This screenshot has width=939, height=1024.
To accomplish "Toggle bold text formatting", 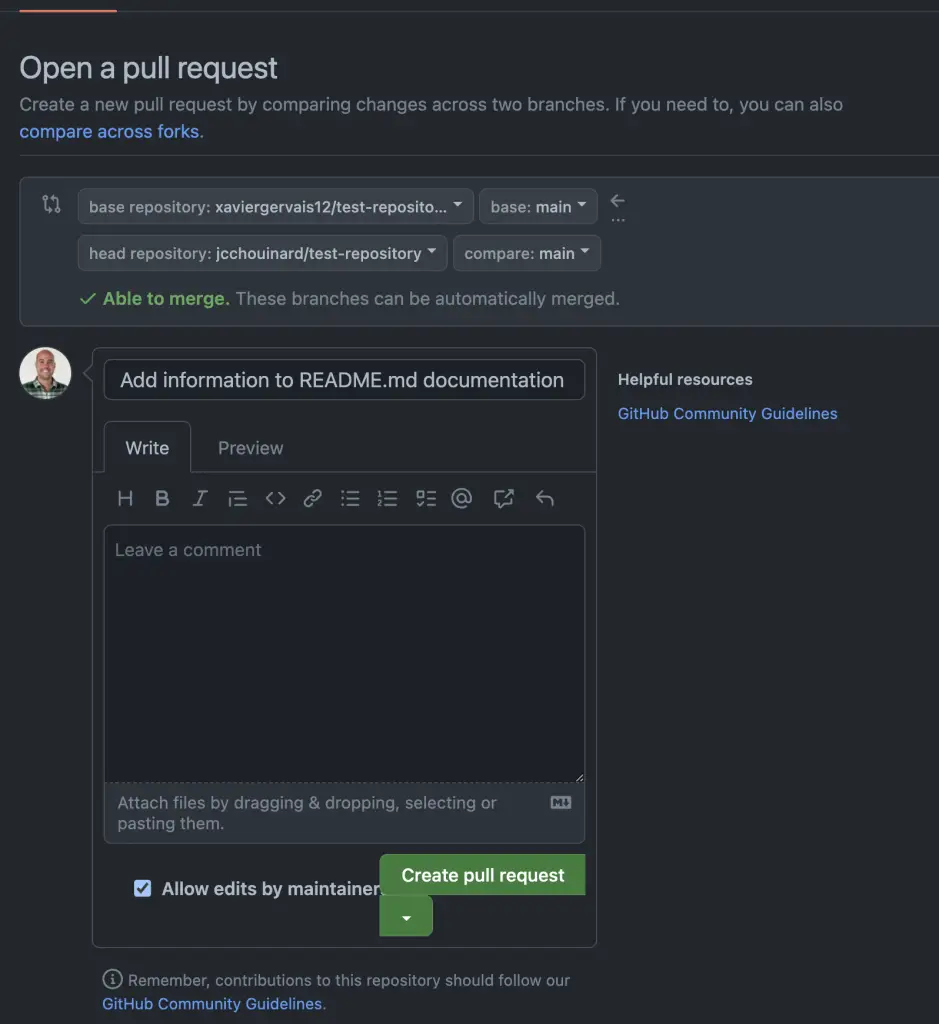I will (x=162, y=498).
